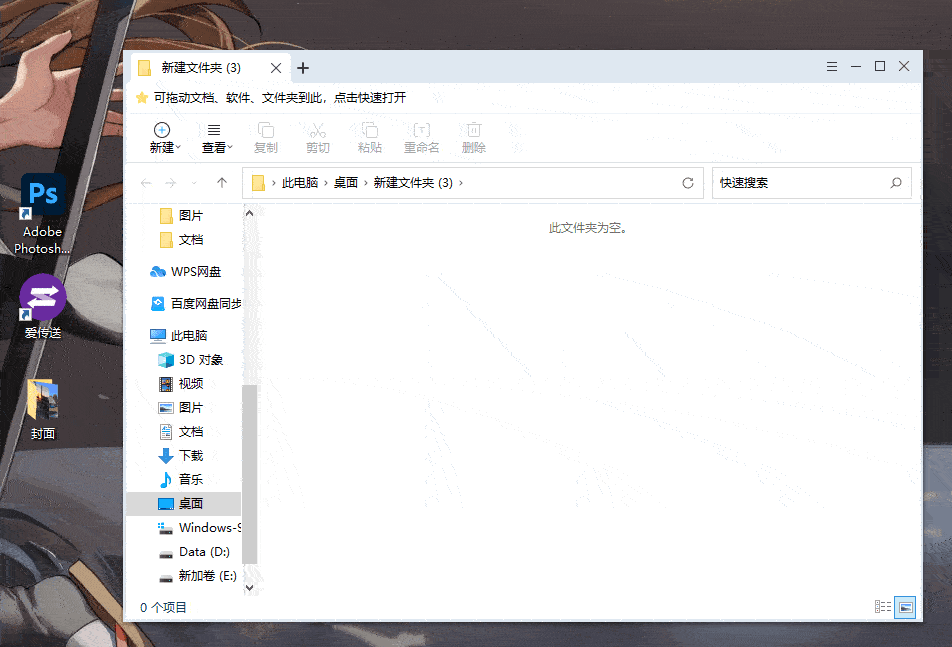952x647 pixels.
Task: Click the sidebar scrollbar thumb
Action: [249, 474]
